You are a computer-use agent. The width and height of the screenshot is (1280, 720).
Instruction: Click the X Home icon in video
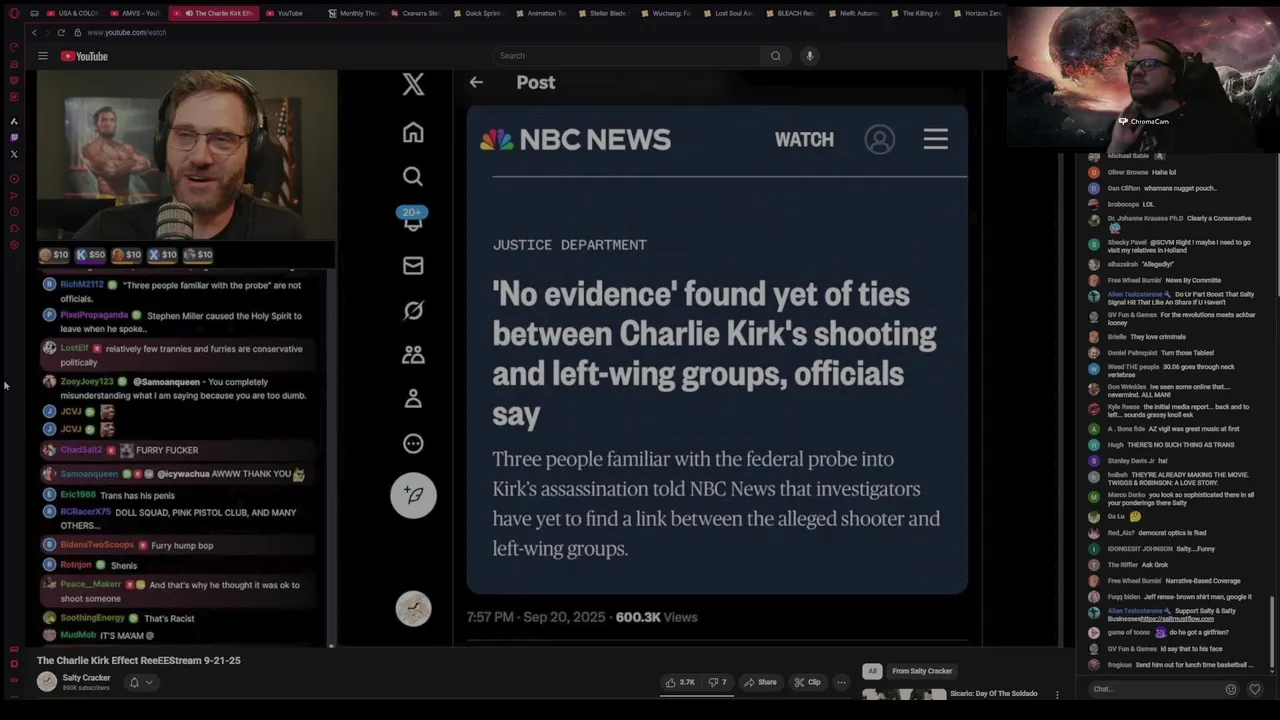click(413, 132)
